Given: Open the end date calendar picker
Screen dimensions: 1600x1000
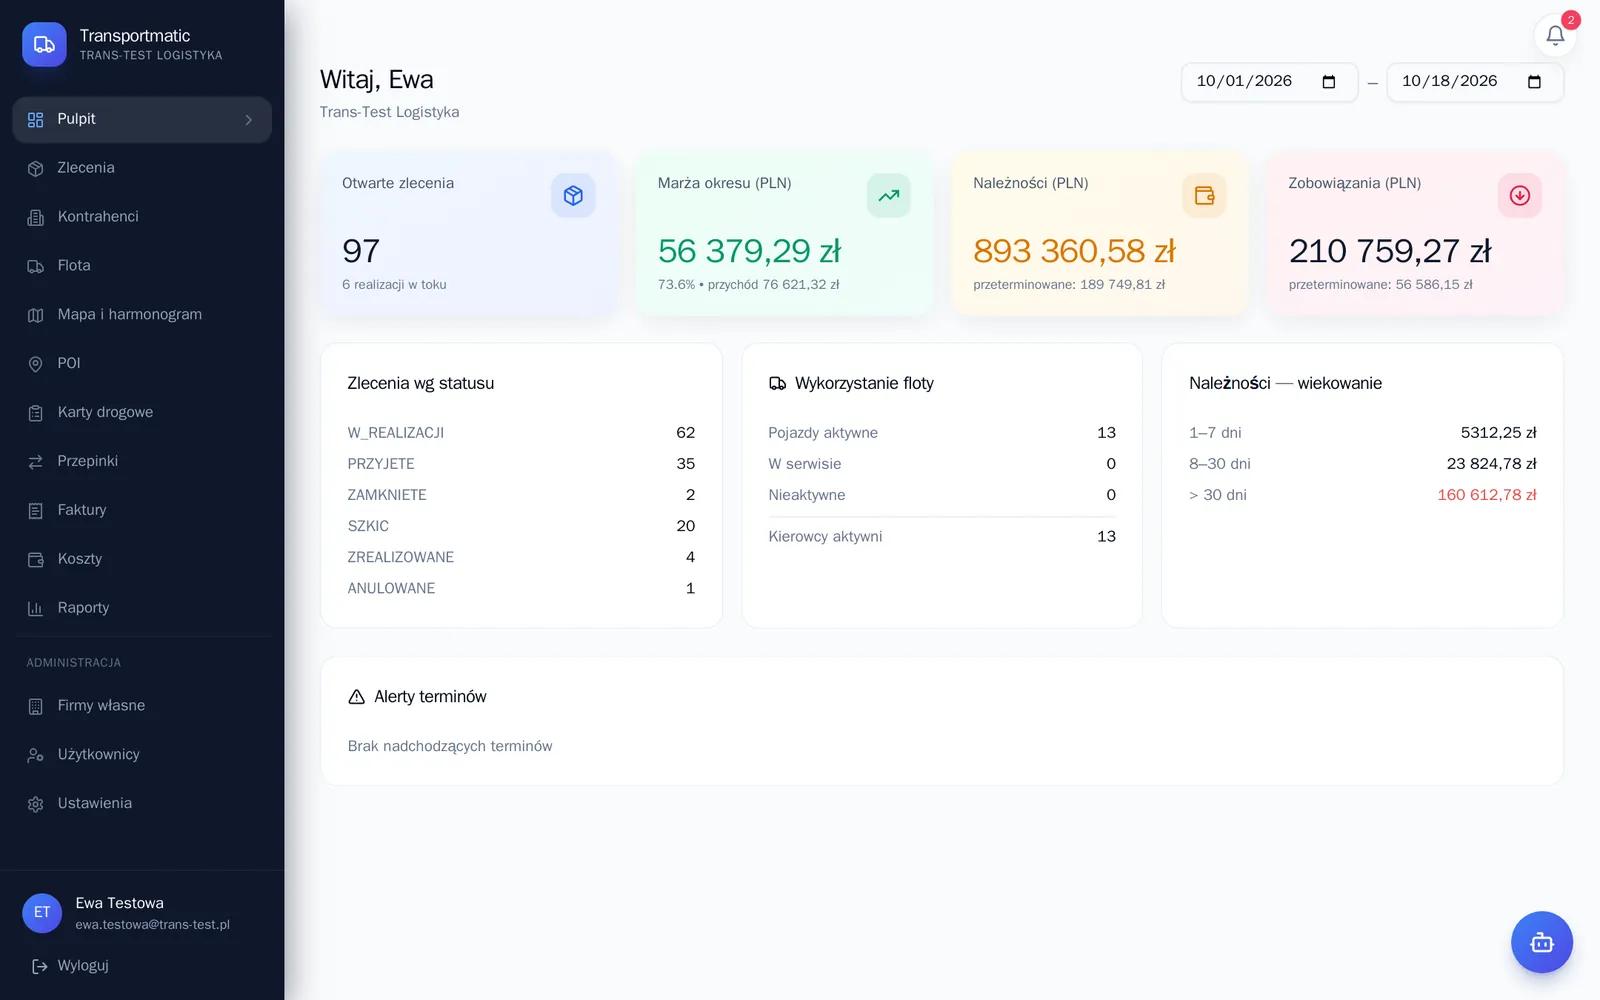Looking at the screenshot, I should (x=1534, y=82).
